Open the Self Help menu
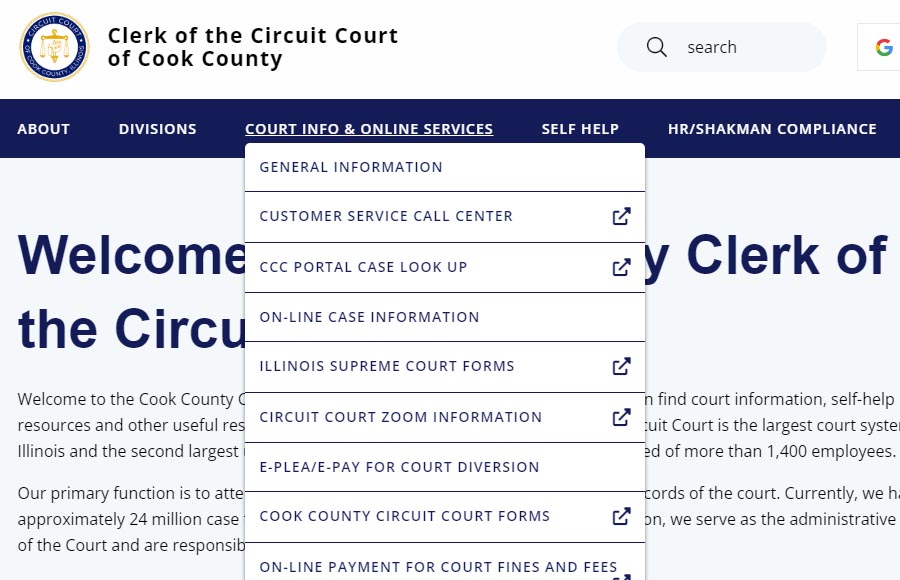Screen dimensions: 900x580 click(580, 129)
